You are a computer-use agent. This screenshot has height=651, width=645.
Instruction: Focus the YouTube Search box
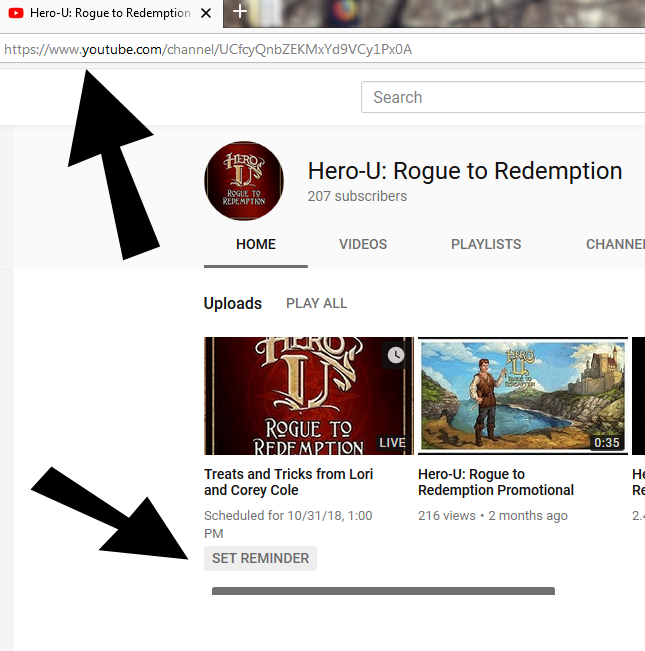[x=503, y=97]
